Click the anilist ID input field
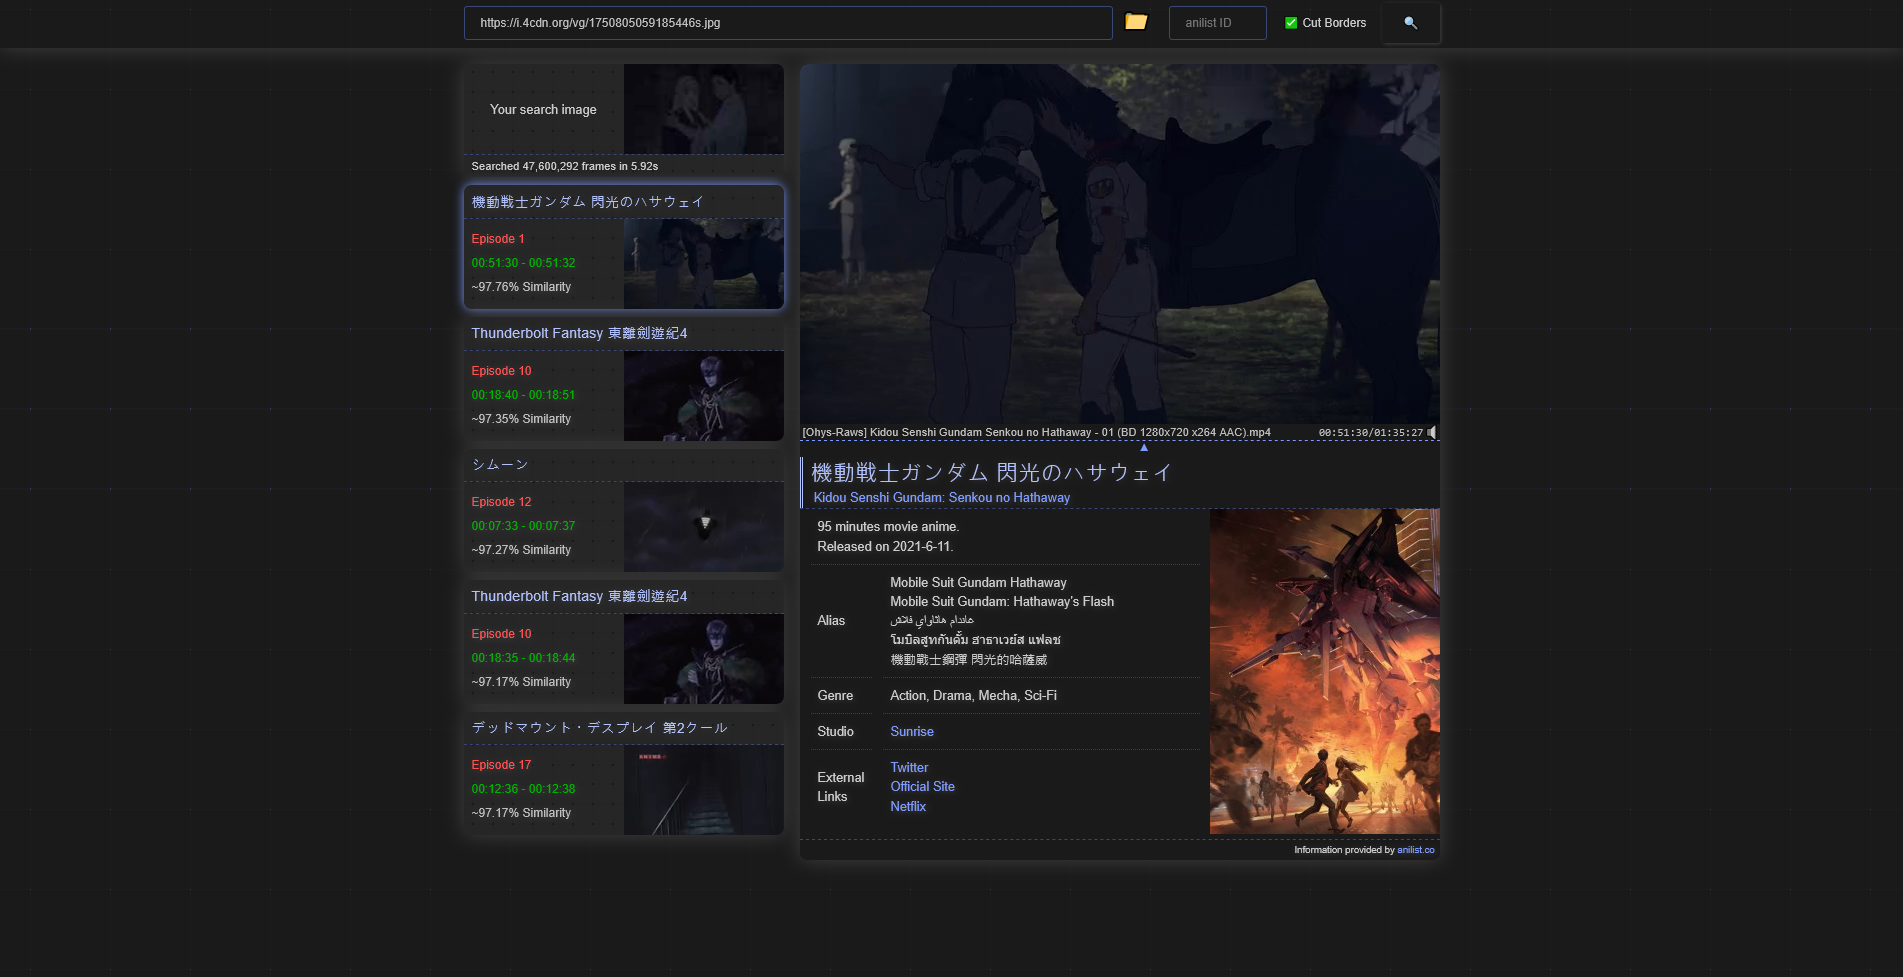Viewport: 1903px width, 977px height. click(1217, 23)
